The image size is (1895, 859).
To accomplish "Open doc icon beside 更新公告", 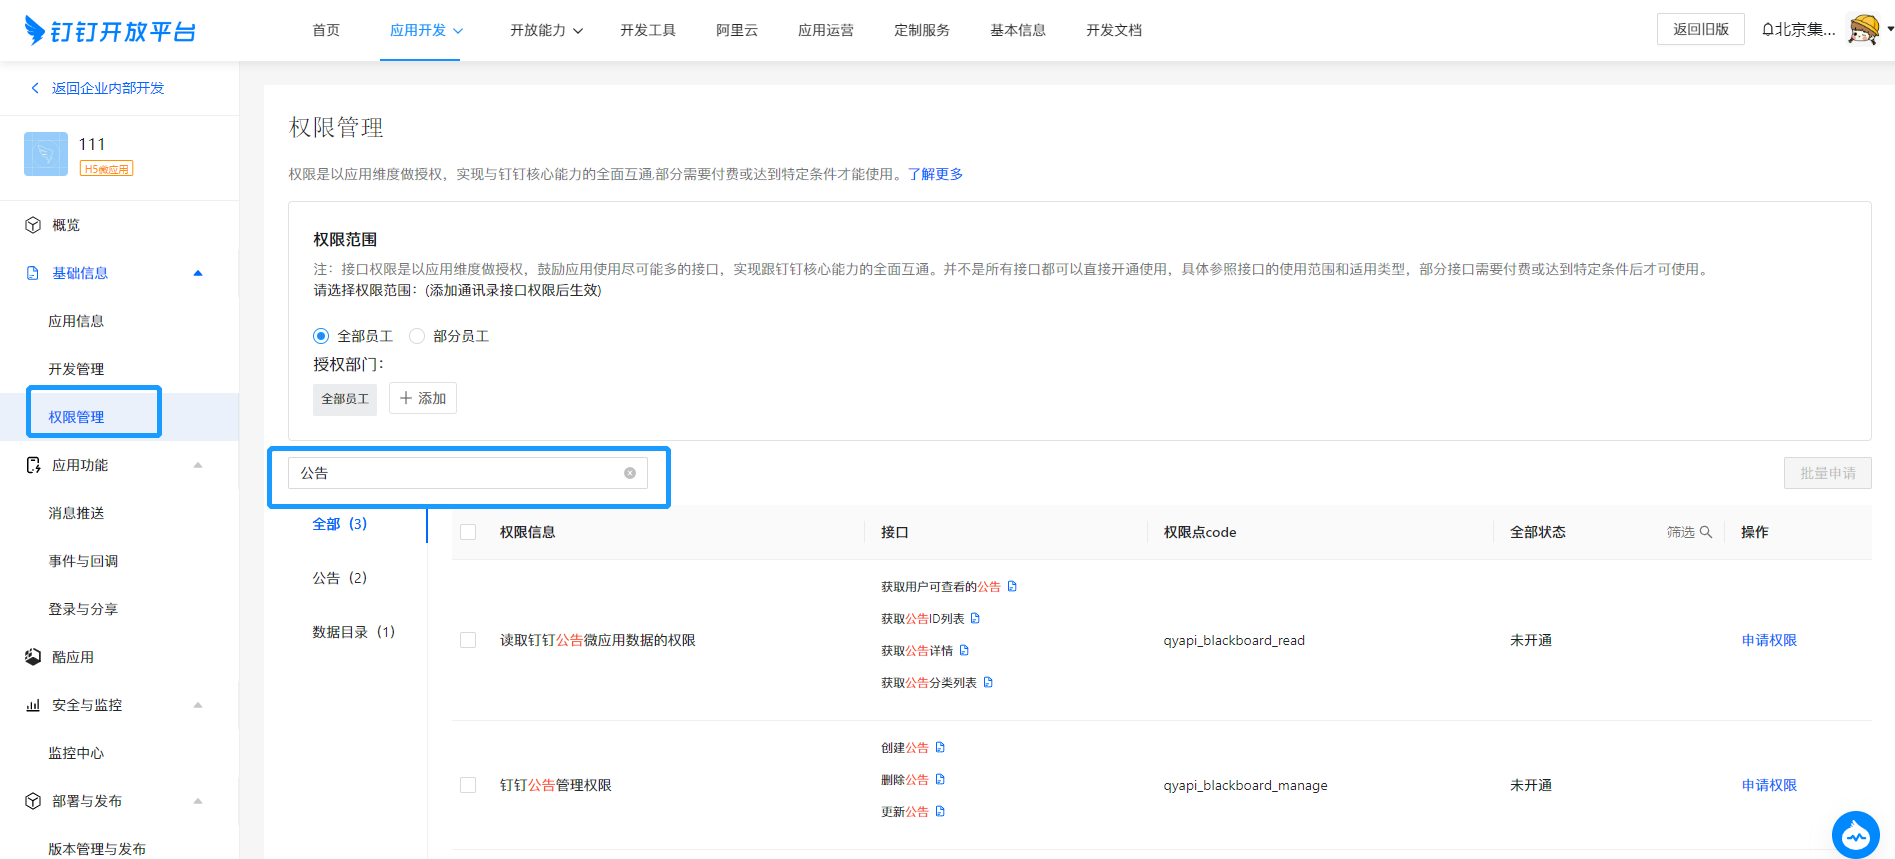I will (940, 812).
